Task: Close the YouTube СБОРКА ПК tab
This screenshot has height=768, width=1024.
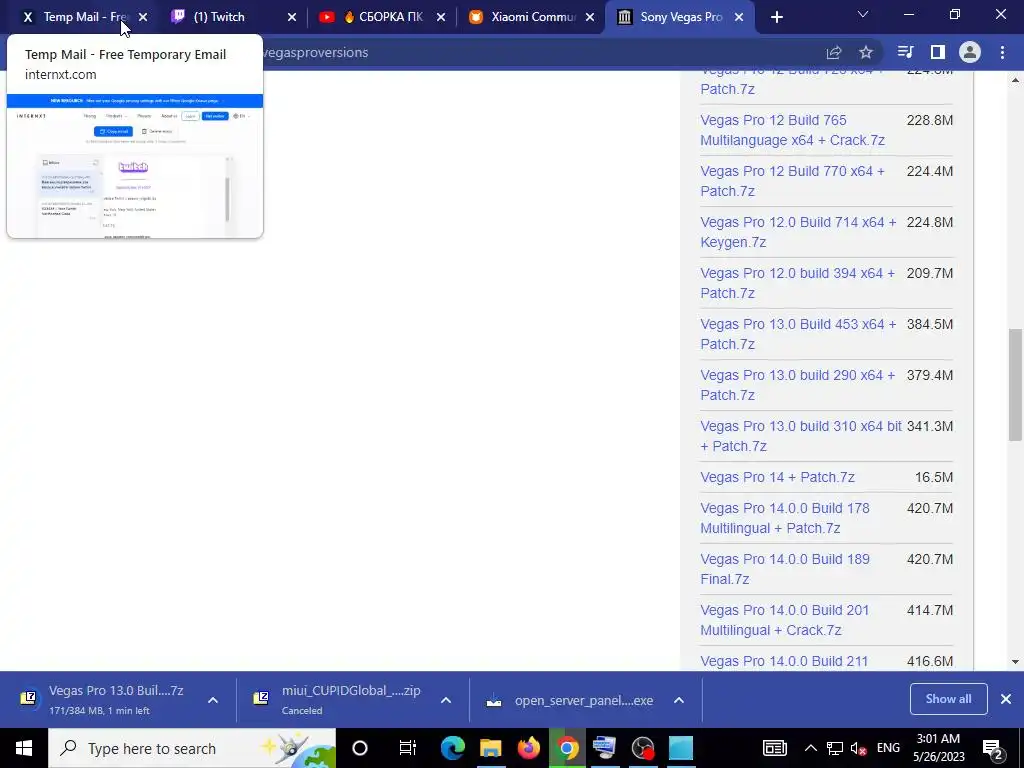Action: click(441, 17)
